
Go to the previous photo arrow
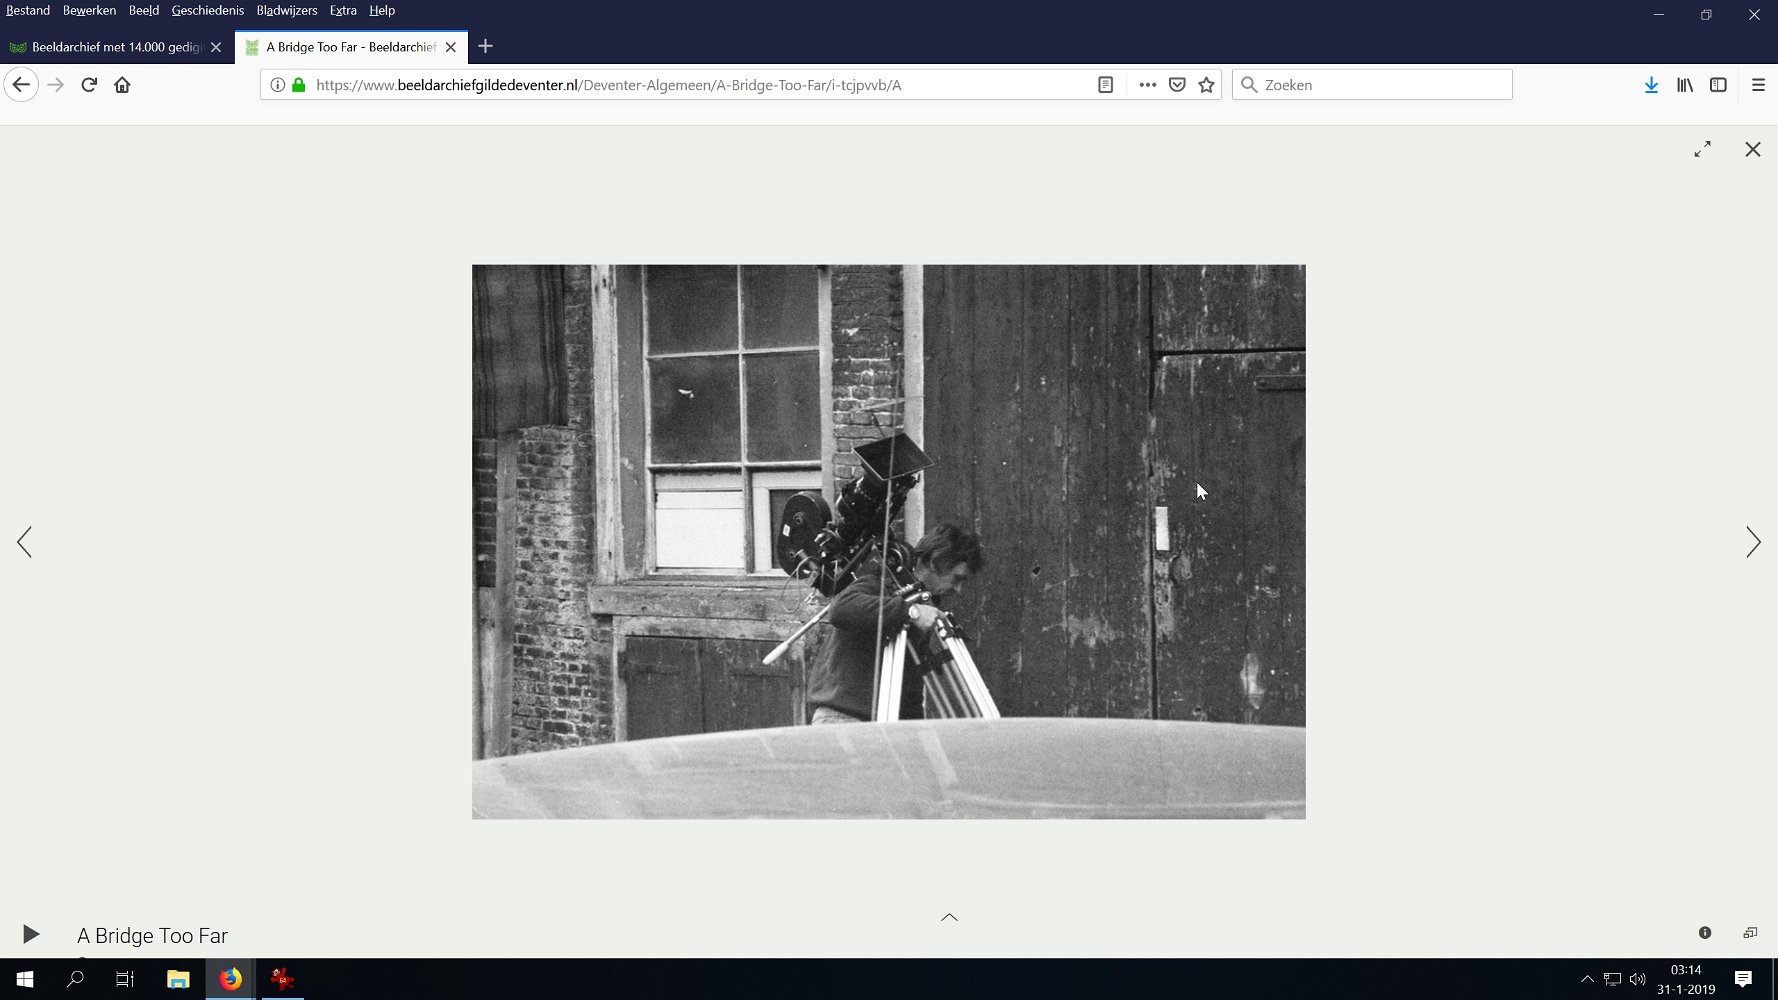tap(25, 542)
